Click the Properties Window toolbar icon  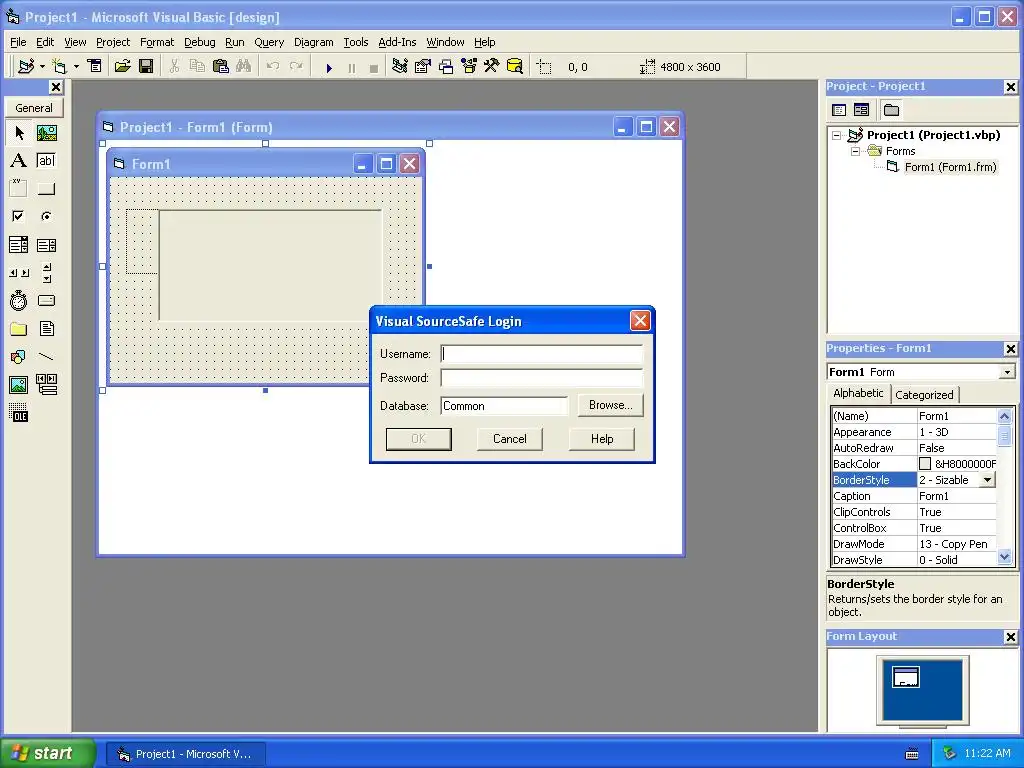click(x=423, y=66)
